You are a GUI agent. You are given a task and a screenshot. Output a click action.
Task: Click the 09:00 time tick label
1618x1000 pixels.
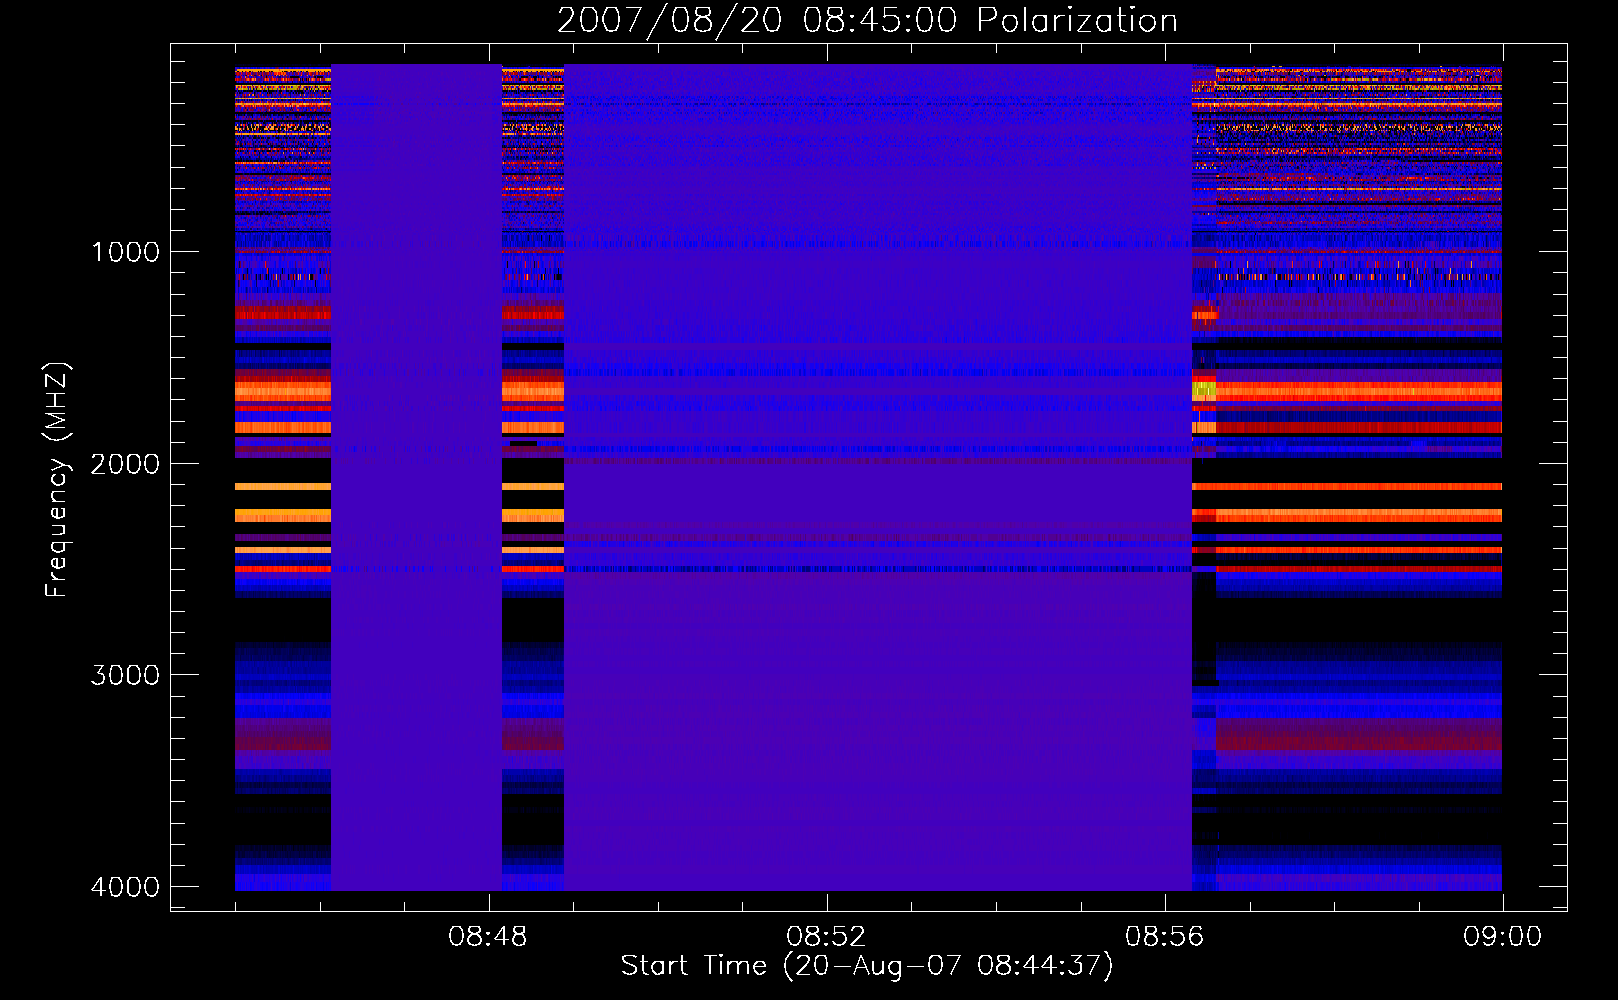pos(1502,937)
